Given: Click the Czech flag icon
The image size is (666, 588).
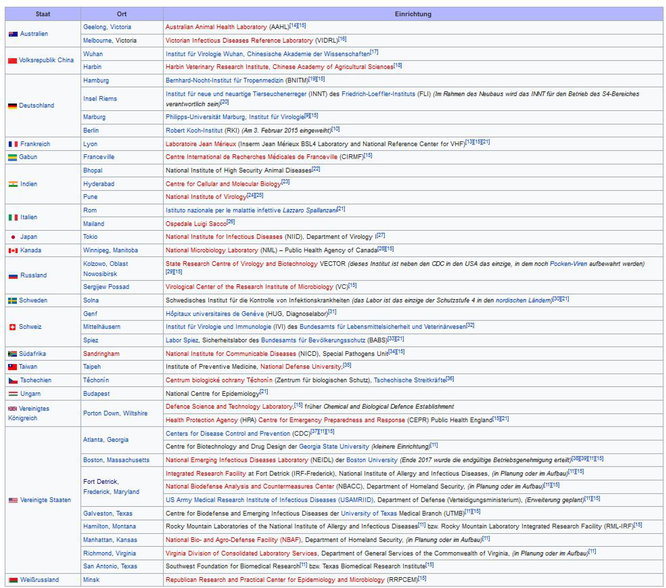Looking at the screenshot, I should pyautogui.click(x=13, y=381).
